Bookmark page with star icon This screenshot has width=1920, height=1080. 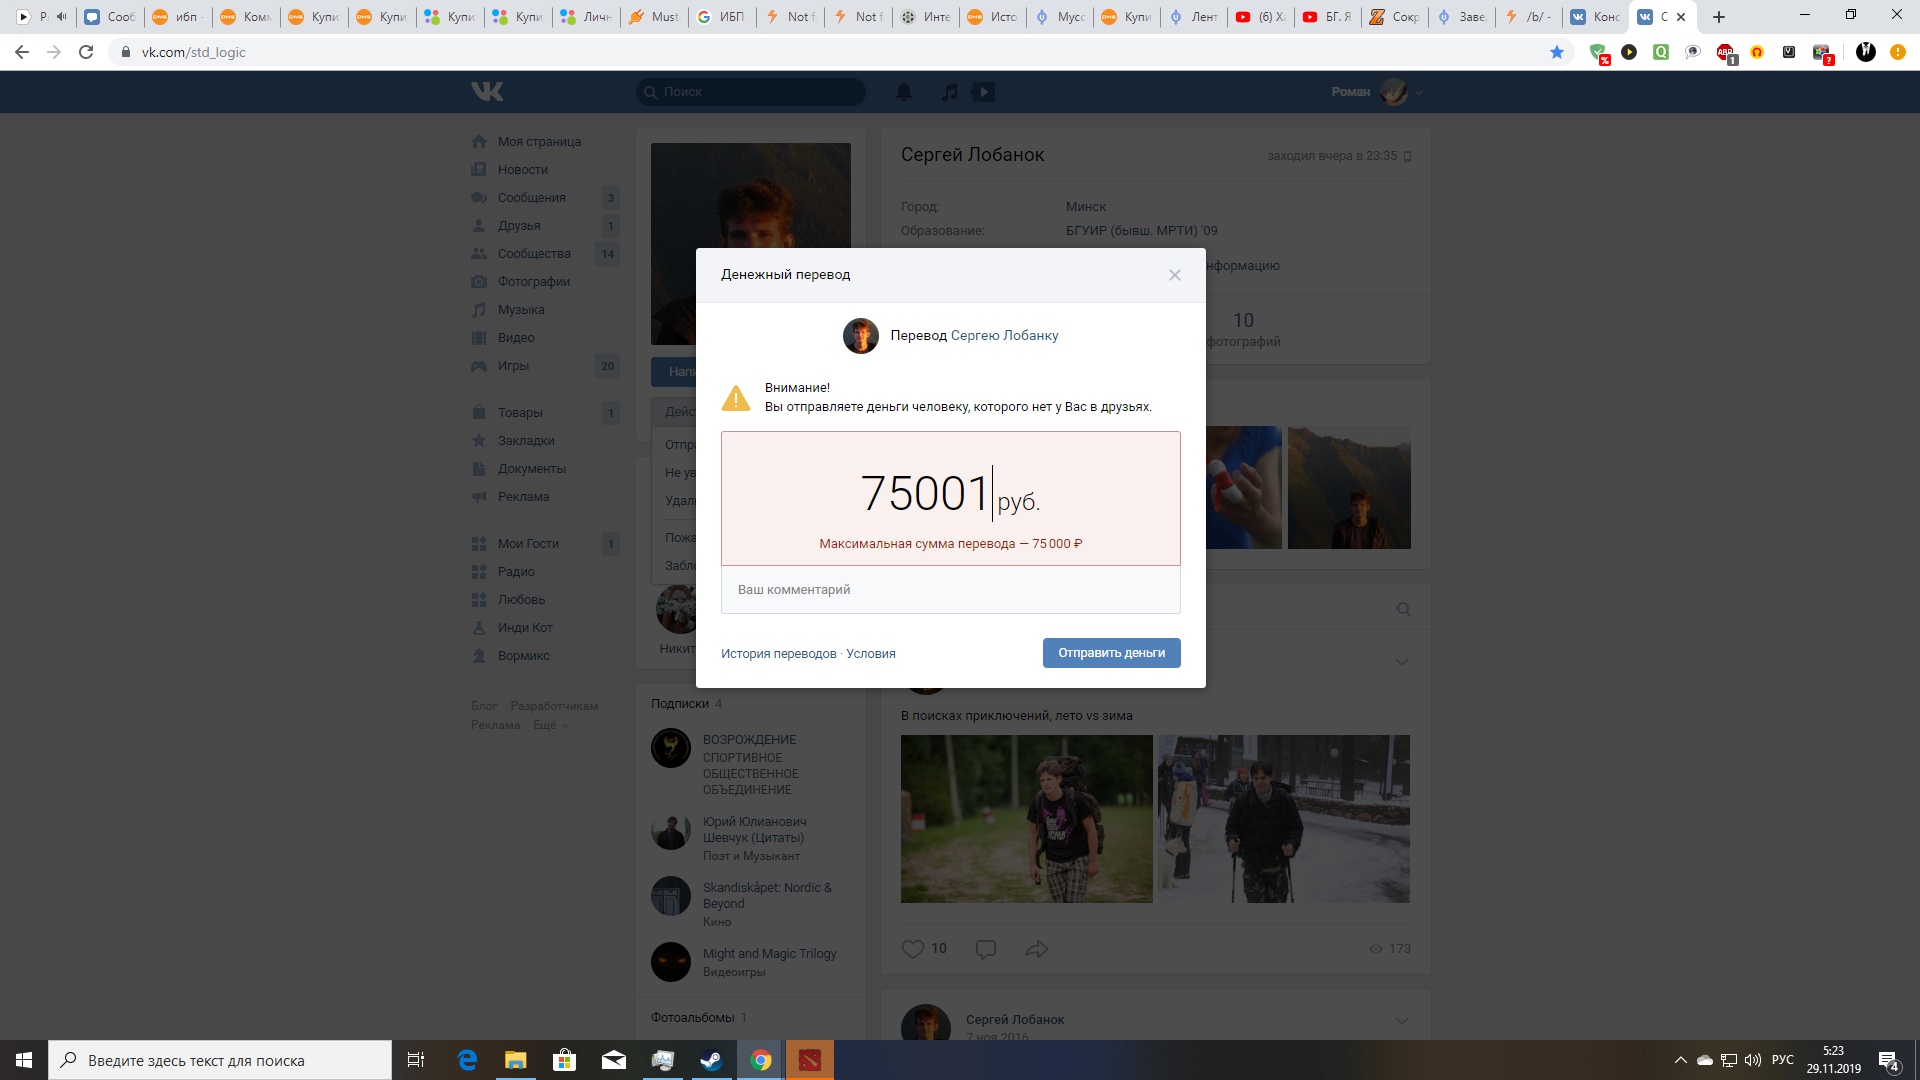click(1557, 52)
